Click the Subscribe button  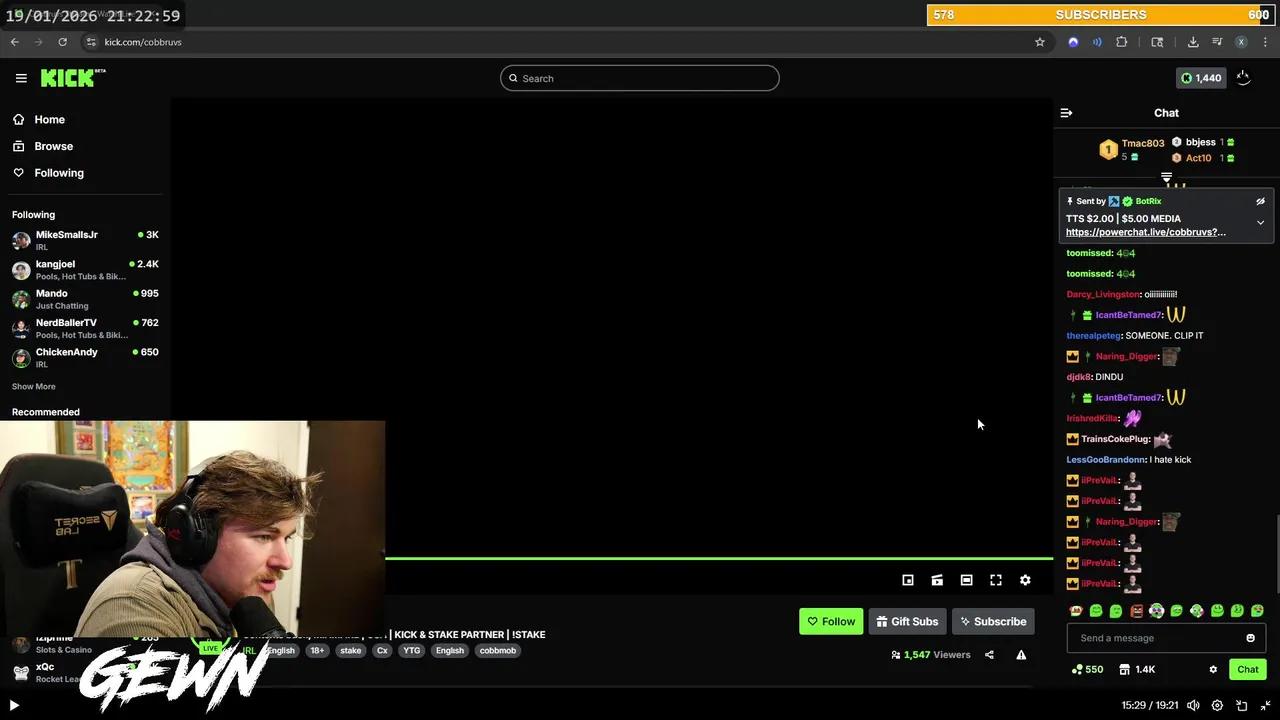click(993, 621)
